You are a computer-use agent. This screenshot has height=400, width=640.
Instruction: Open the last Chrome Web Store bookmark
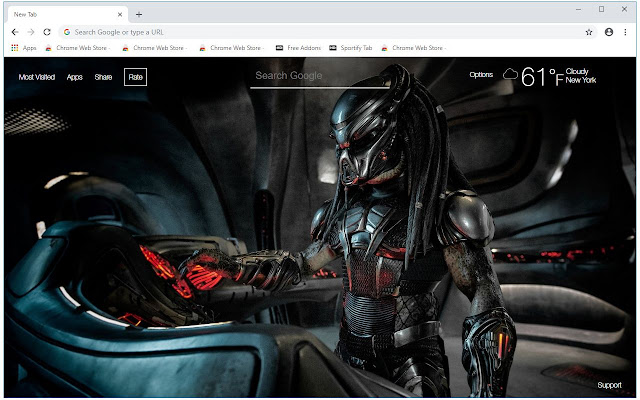tap(413, 48)
